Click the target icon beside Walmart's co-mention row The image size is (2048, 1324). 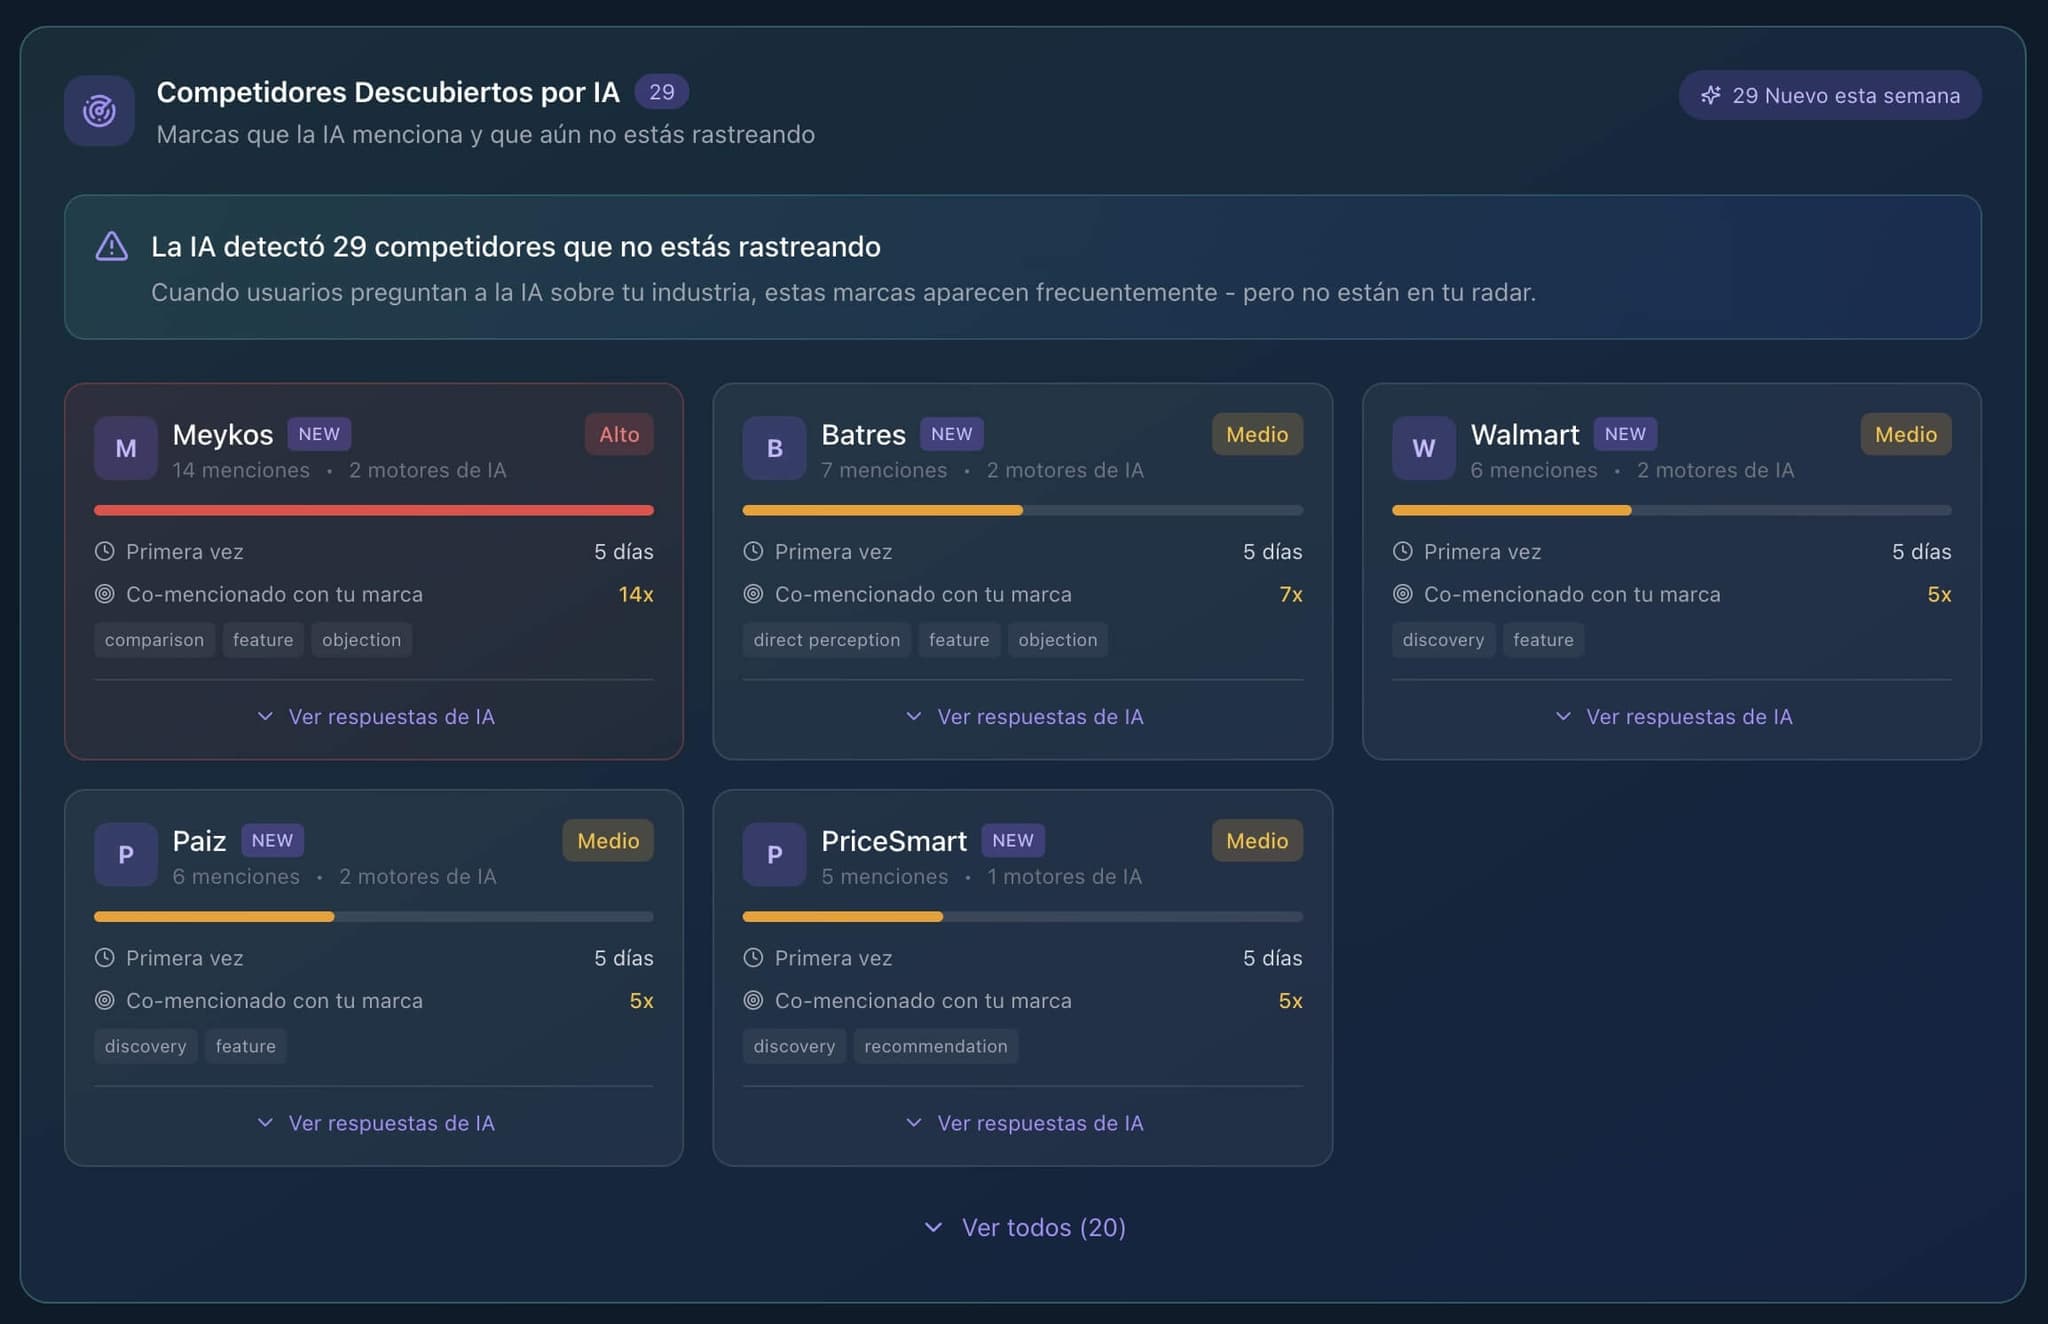click(x=1402, y=594)
